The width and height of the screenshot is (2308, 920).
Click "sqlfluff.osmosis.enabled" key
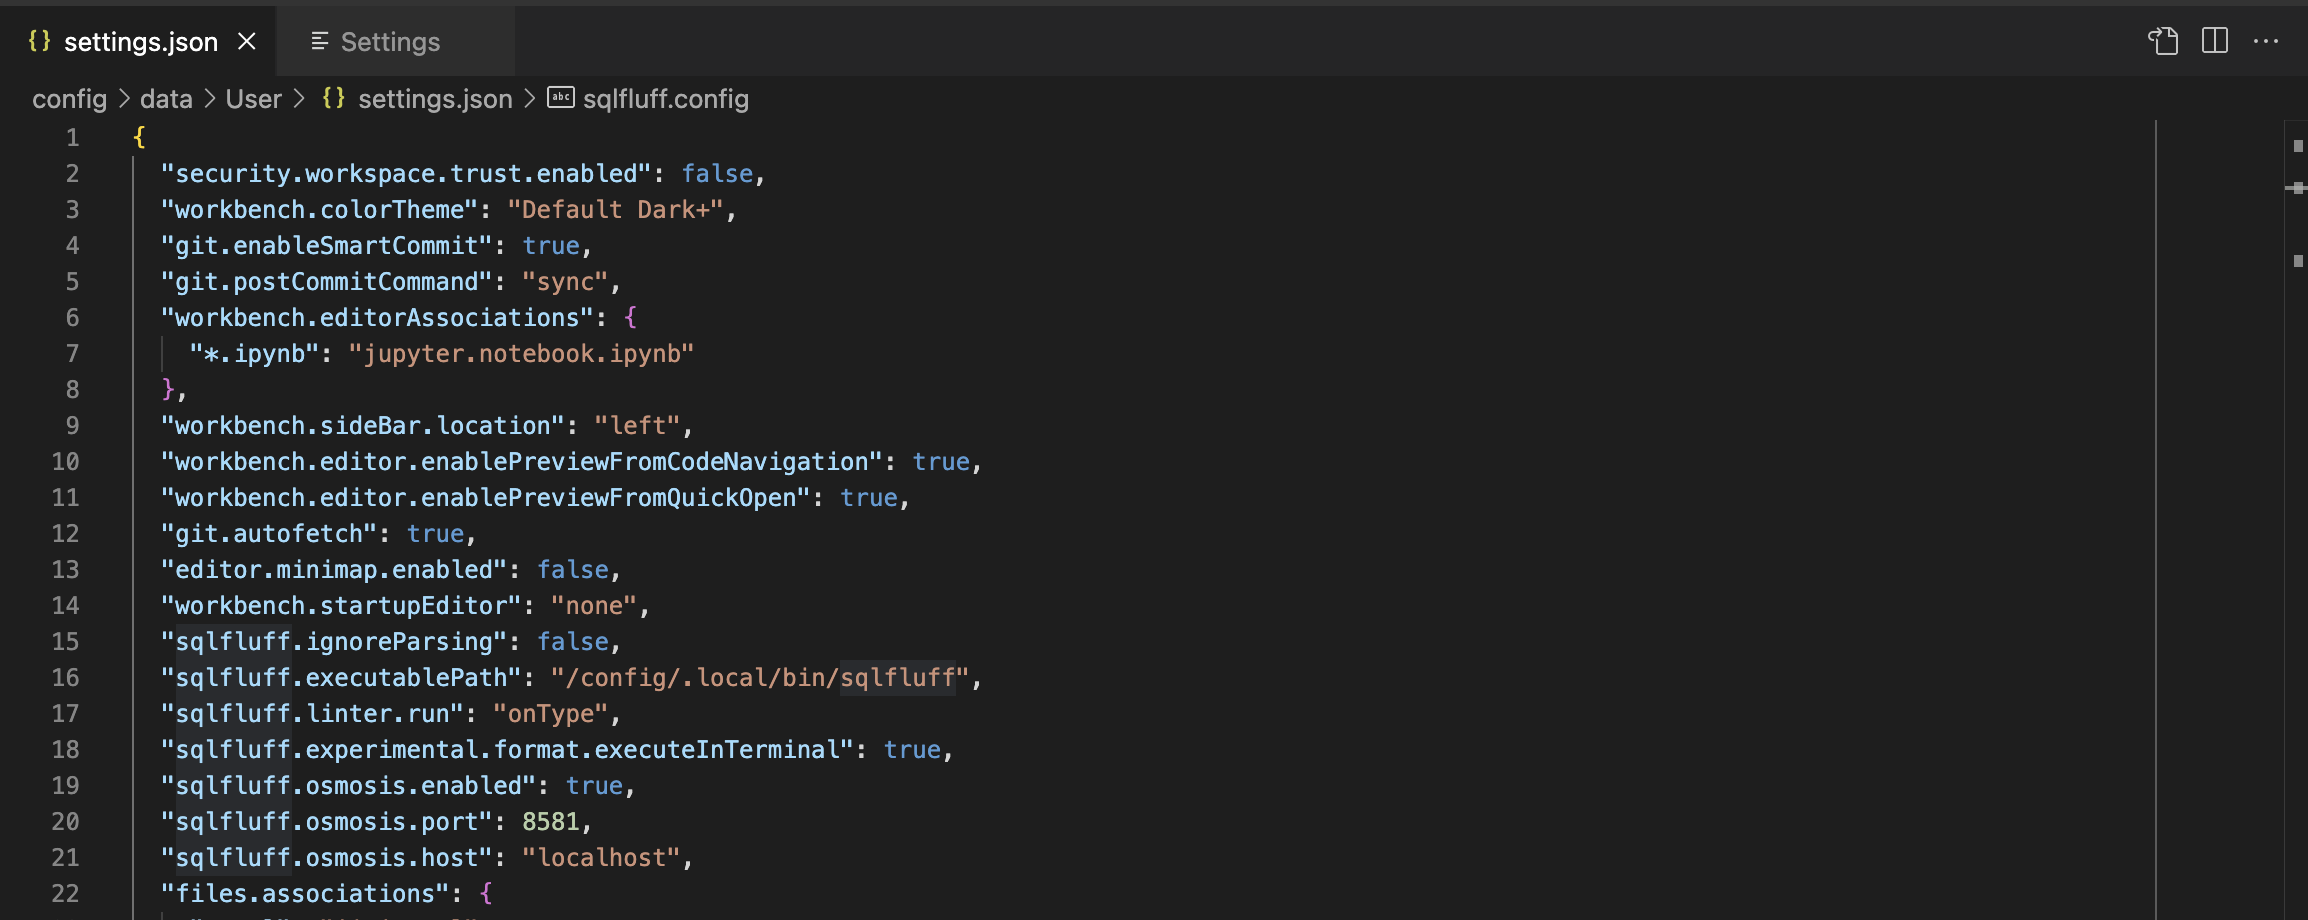click(x=348, y=785)
